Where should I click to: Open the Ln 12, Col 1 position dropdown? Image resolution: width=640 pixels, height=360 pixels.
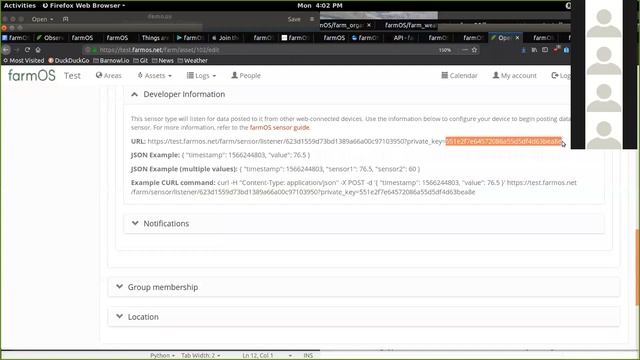pyautogui.click(x=267, y=356)
